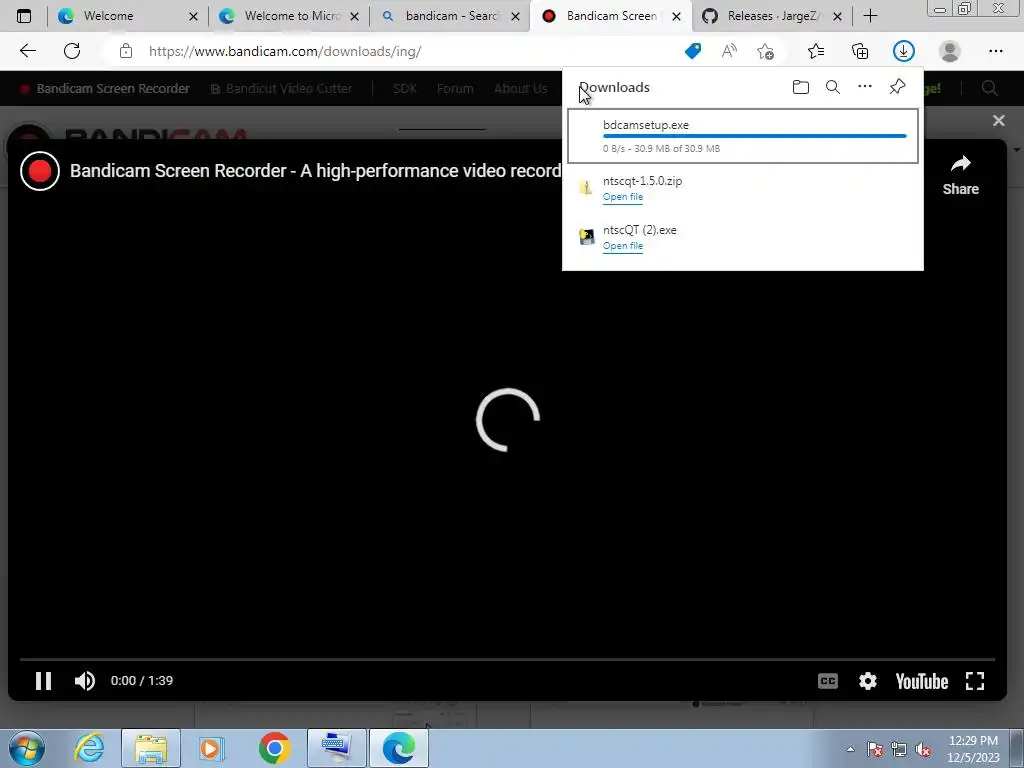Screen dimensions: 1024x768
Task: Open browser Settings and more menu
Action: (995, 51)
